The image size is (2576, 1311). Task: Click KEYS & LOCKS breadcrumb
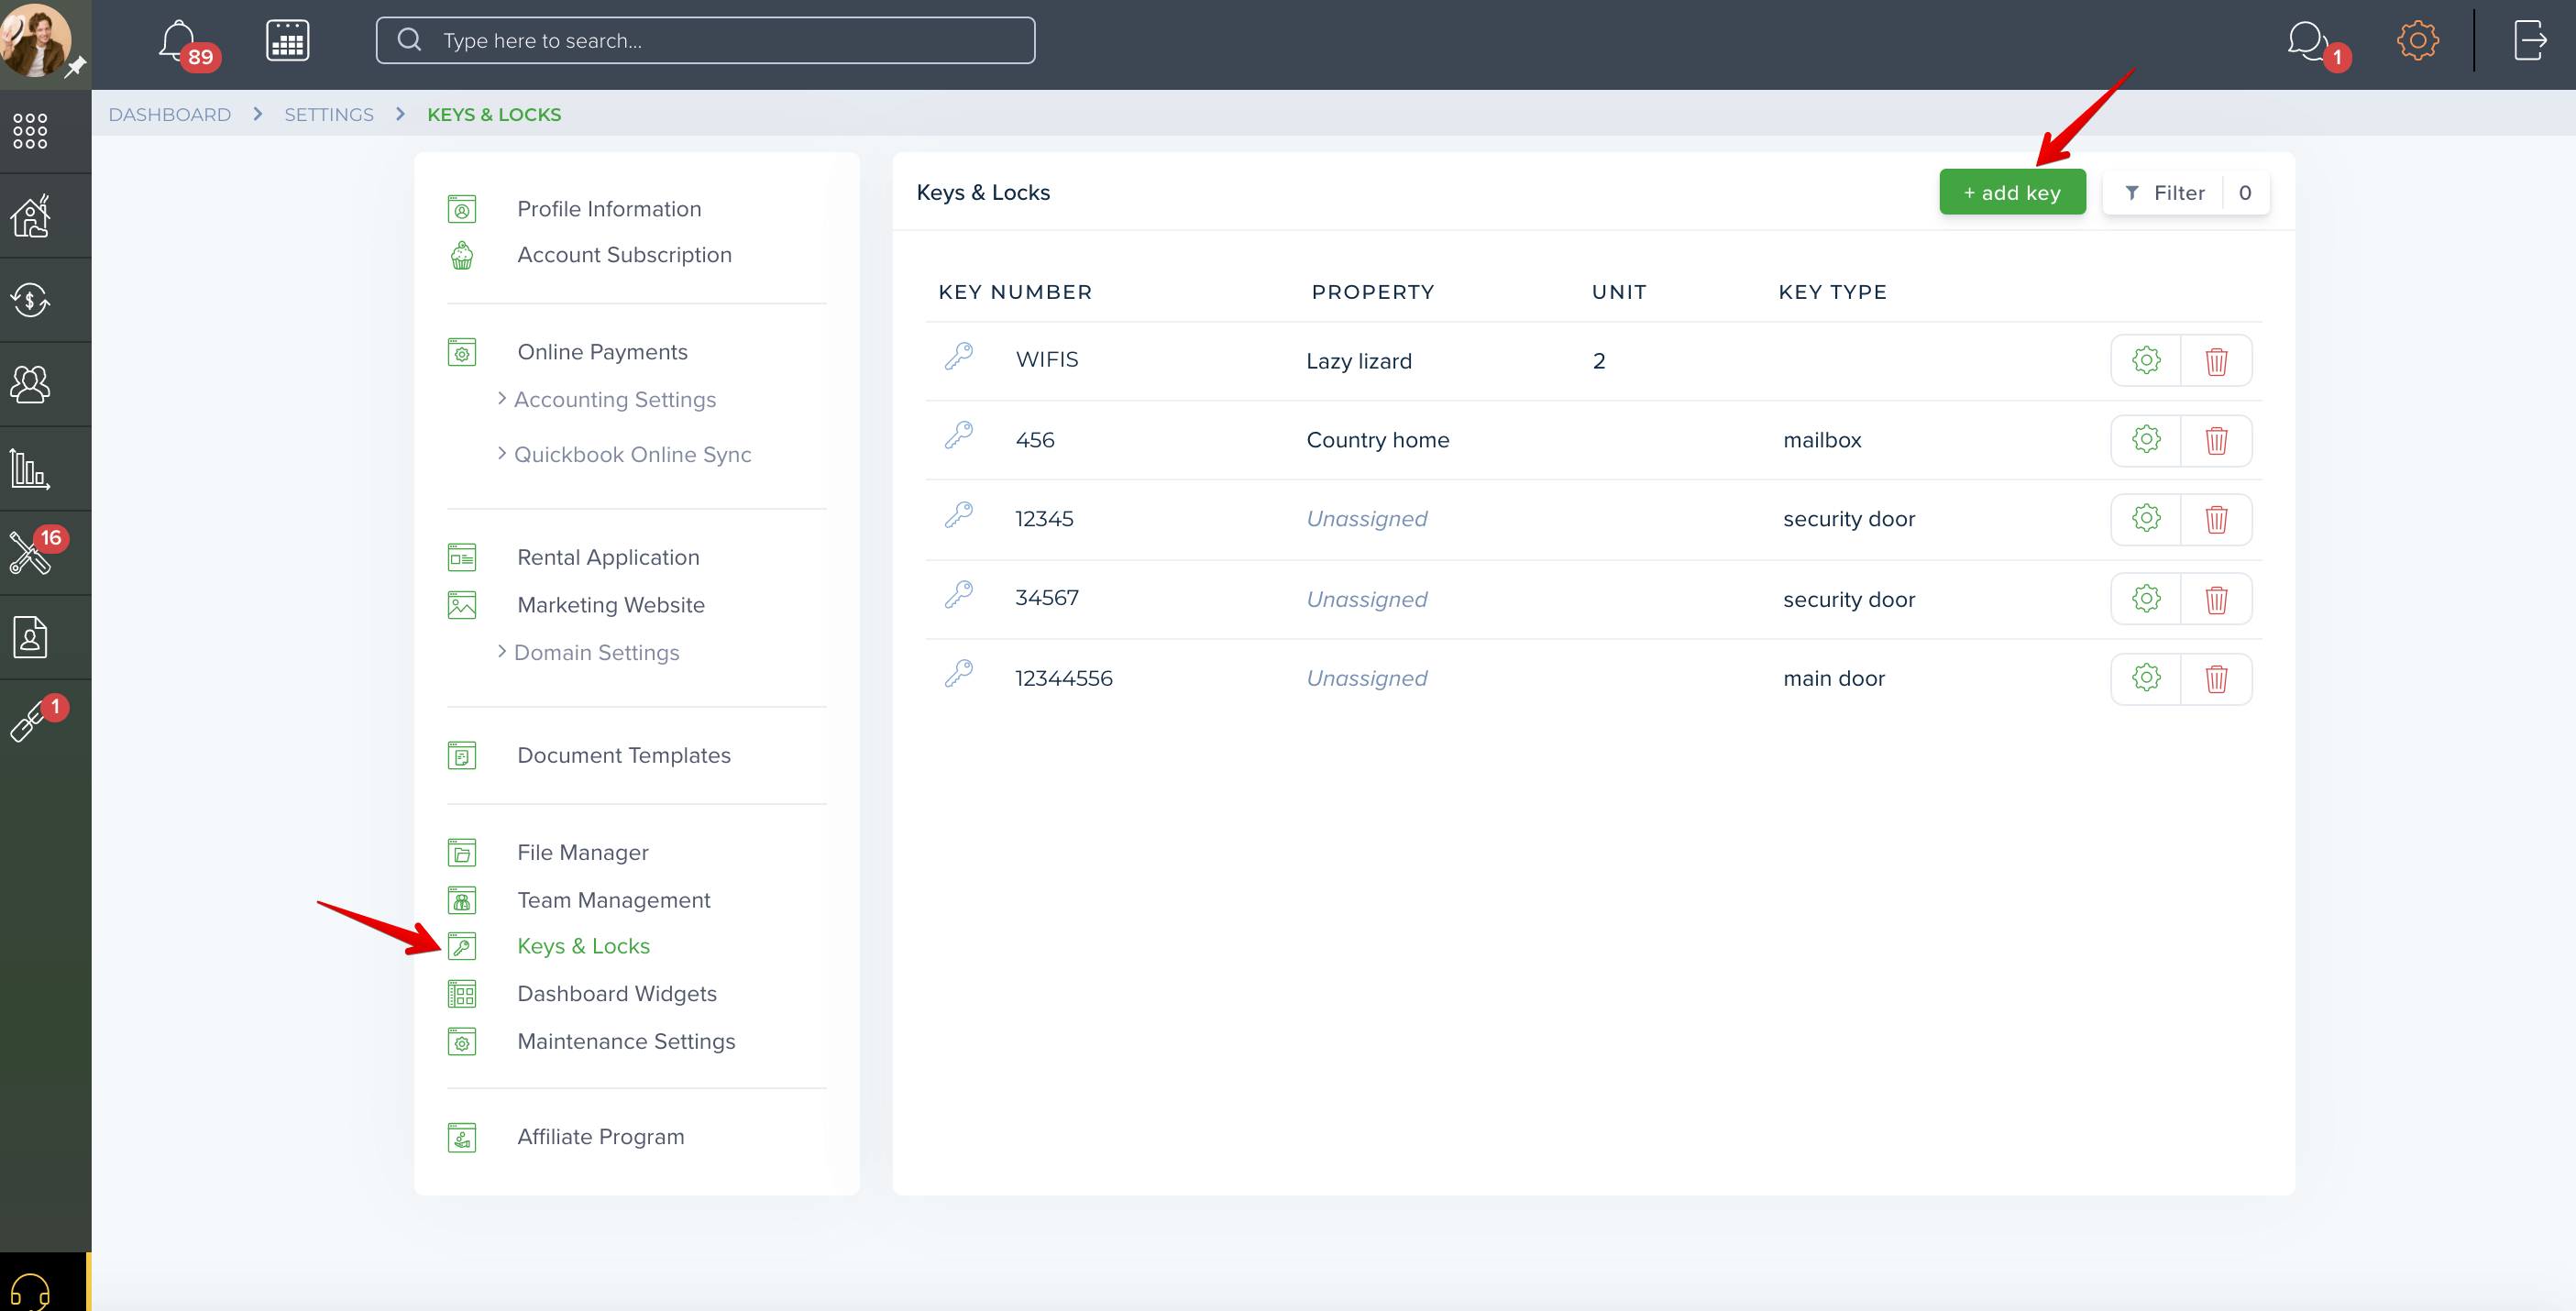click(x=494, y=114)
